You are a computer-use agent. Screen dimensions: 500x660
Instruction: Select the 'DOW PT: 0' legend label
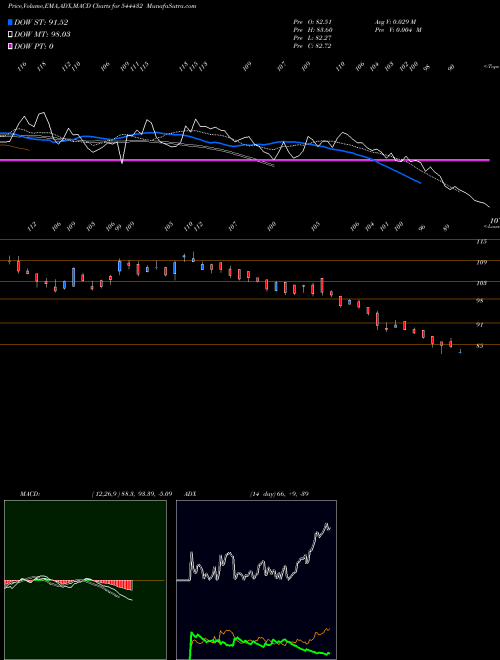(x=34, y=46)
